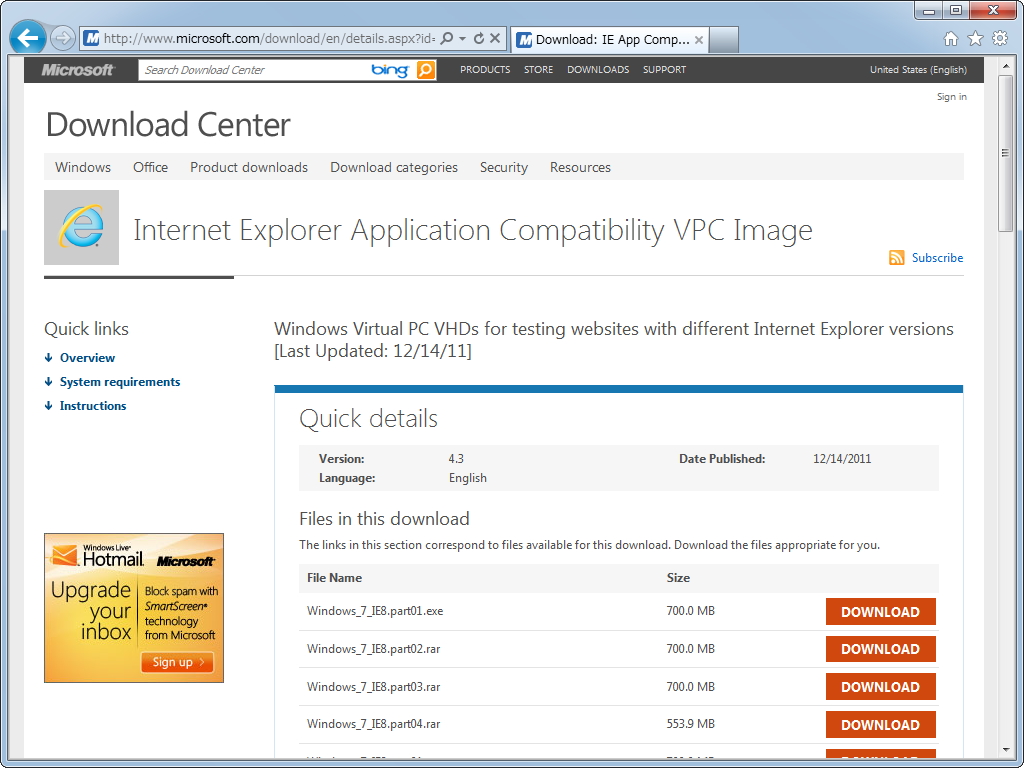Image resolution: width=1024 pixels, height=768 pixels.
Task: Select the Security navigation item
Action: tap(503, 167)
